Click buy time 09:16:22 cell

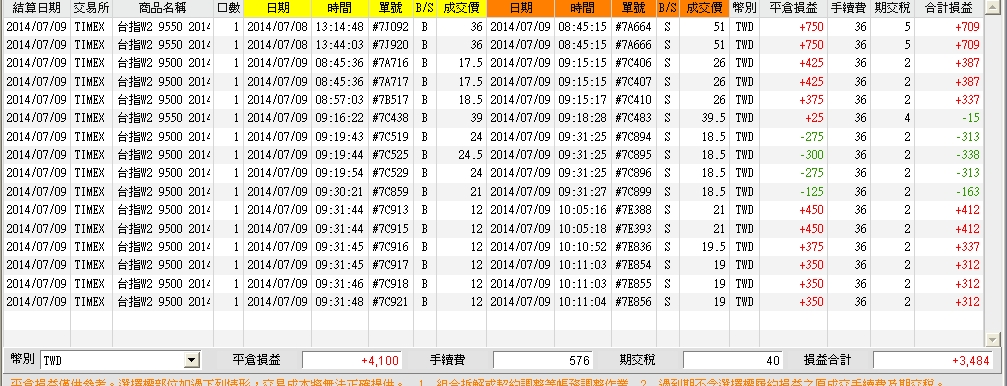coord(340,118)
